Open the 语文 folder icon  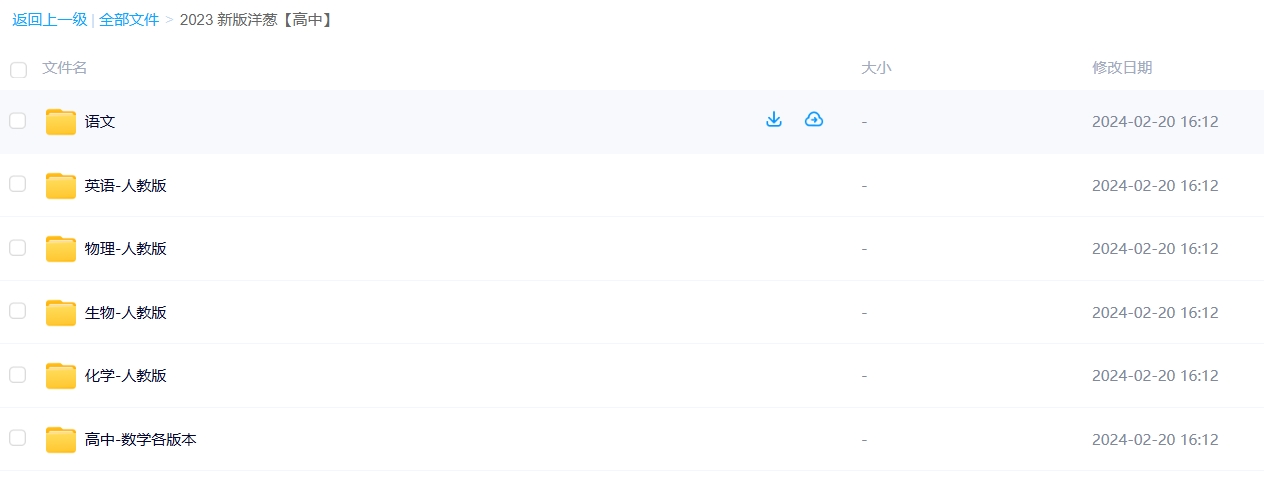tap(61, 122)
